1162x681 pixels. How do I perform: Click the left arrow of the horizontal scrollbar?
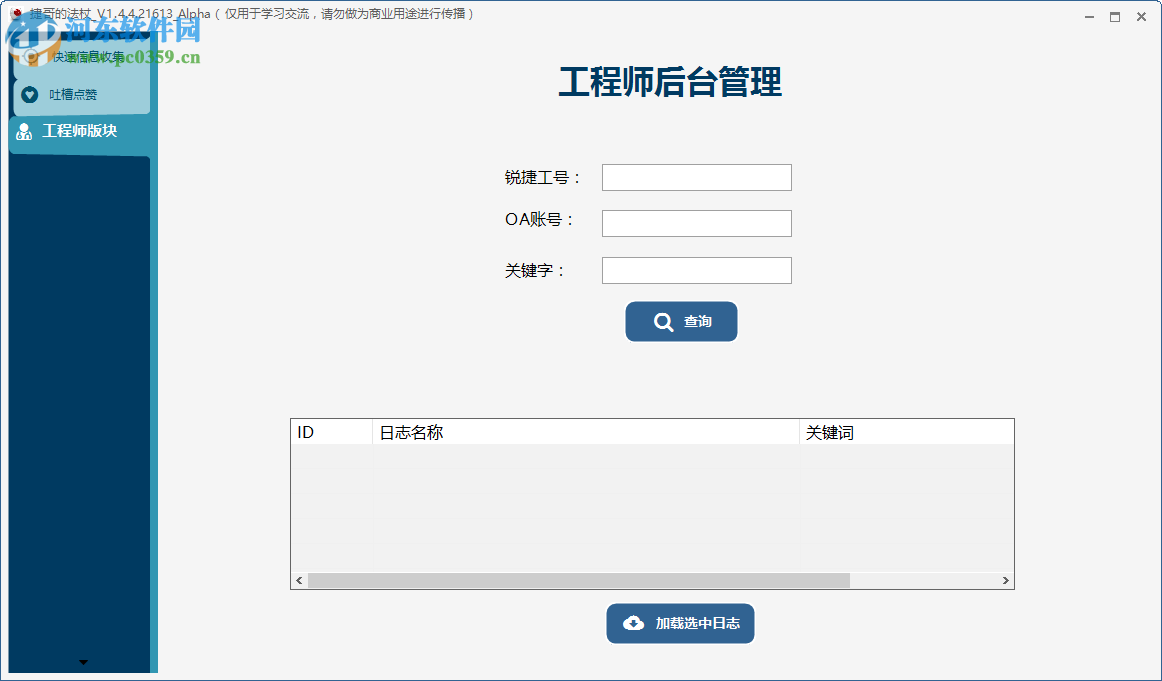point(297,580)
